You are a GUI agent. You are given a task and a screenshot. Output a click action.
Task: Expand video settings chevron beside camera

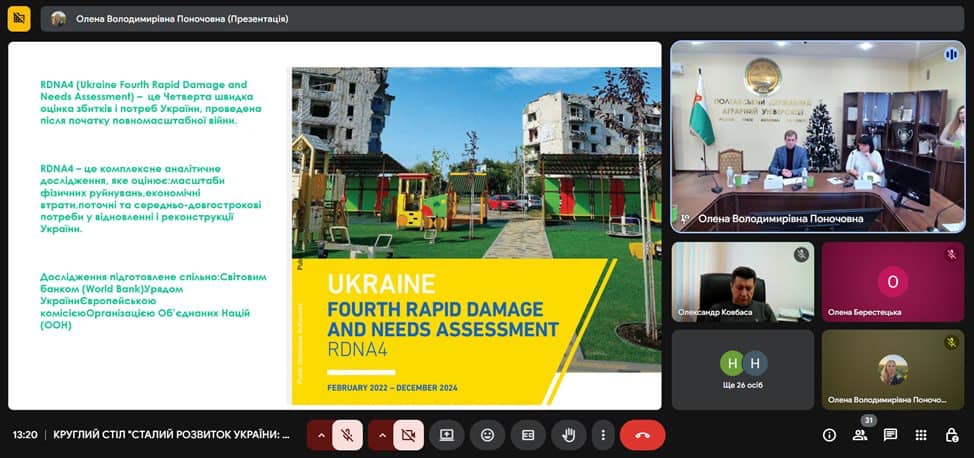[382, 435]
